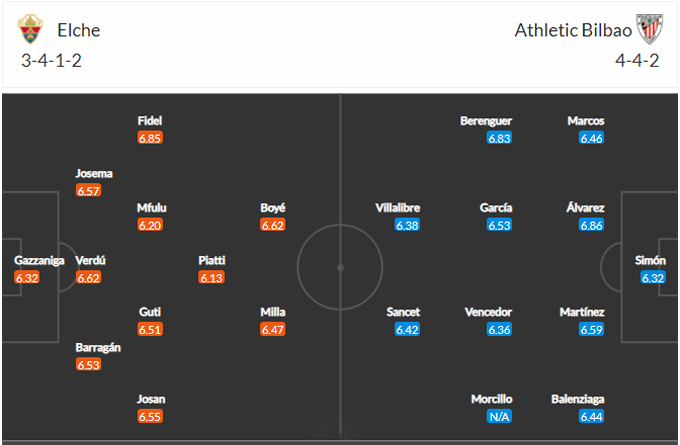Click Mfulu's 6.20 rating badge
Viewport: 680px width, 445px height.
tap(150, 225)
